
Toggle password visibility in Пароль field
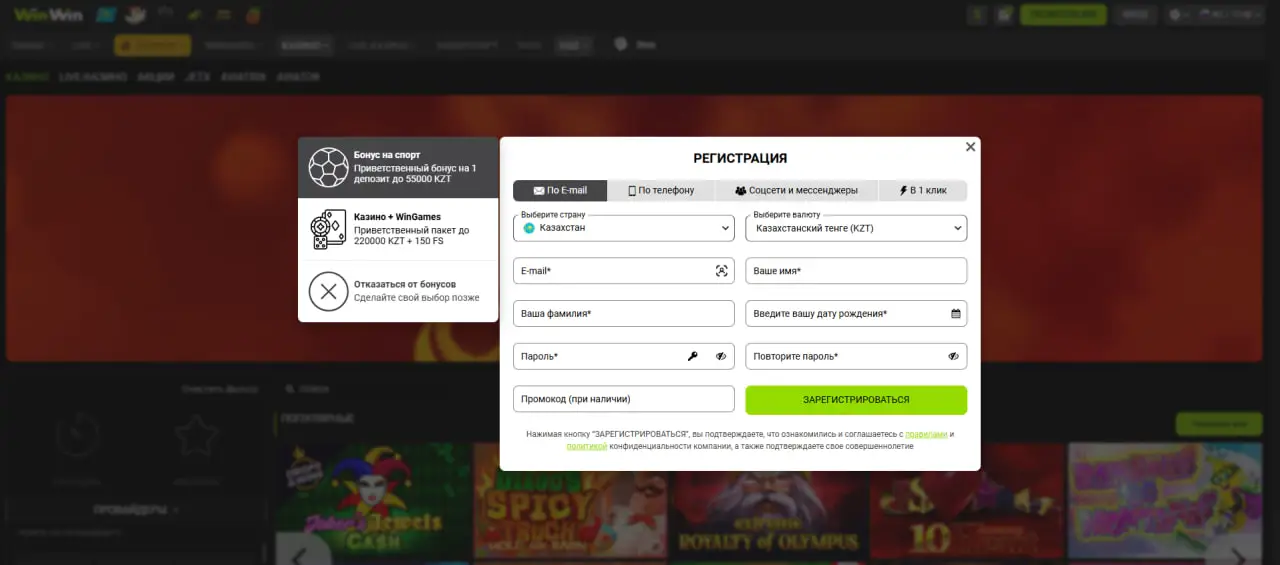point(720,357)
